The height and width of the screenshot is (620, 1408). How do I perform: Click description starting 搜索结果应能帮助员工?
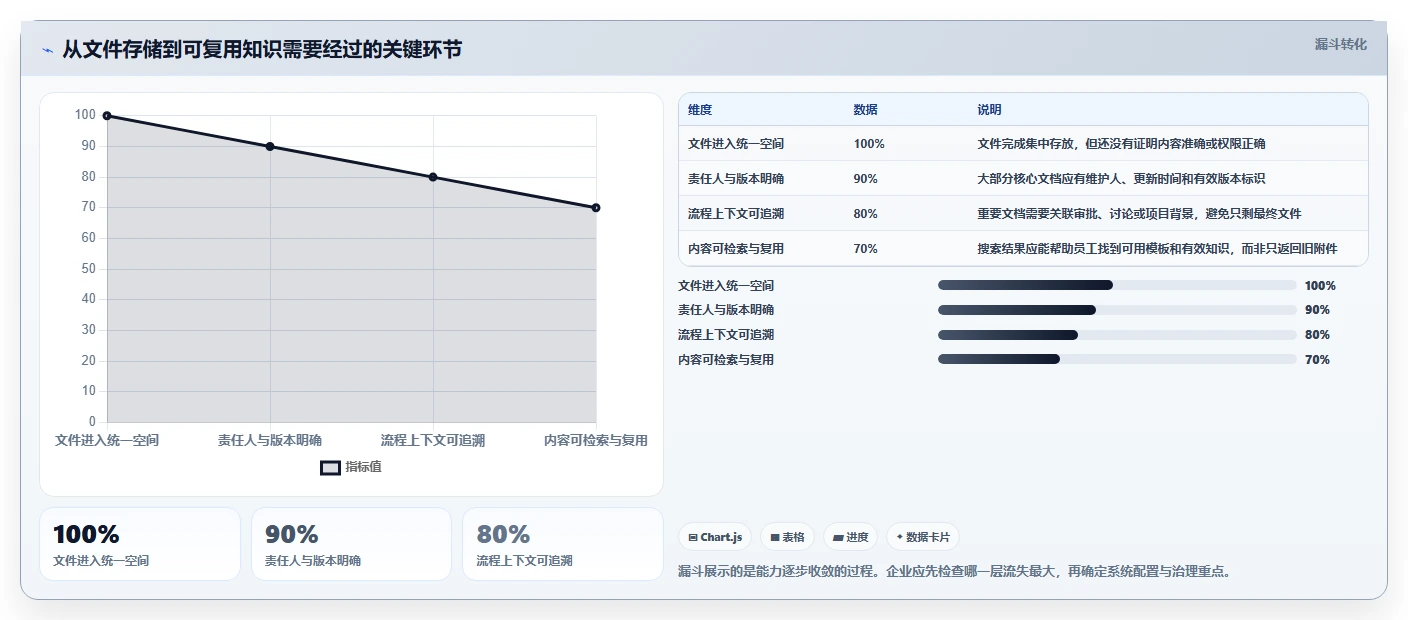point(1158,249)
